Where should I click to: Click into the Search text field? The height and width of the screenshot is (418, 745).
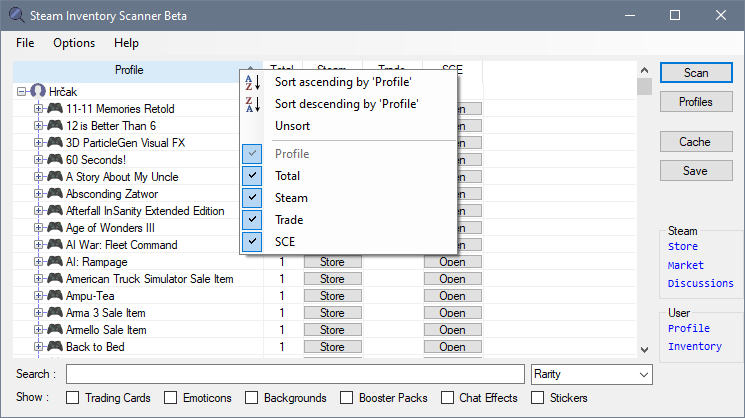pyautogui.click(x=295, y=374)
